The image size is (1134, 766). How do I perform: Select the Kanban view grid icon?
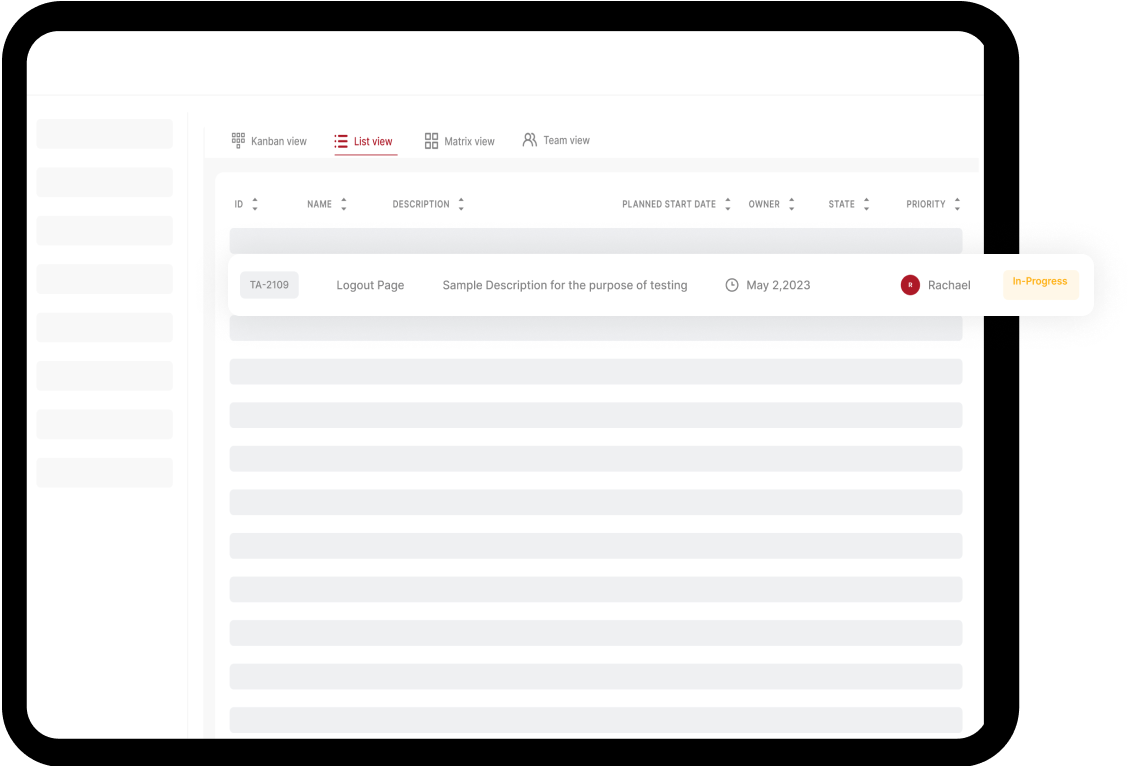239,140
